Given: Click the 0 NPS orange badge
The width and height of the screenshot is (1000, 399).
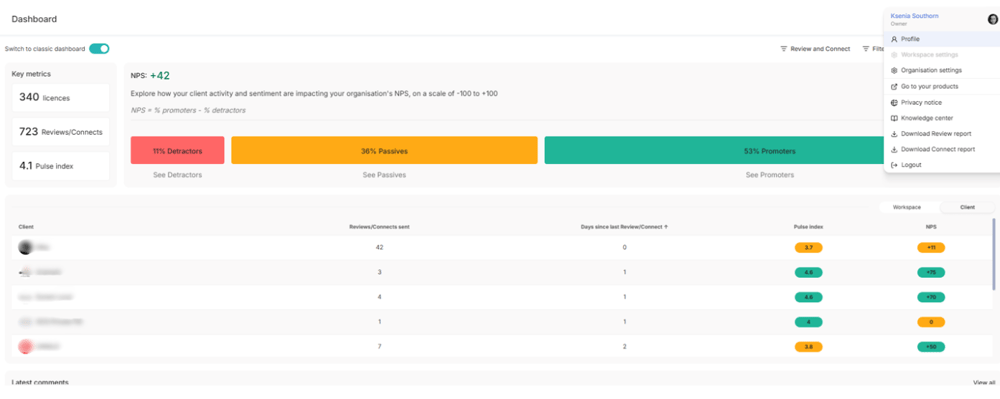Looking at the screenshot, I should coord(931,322).
